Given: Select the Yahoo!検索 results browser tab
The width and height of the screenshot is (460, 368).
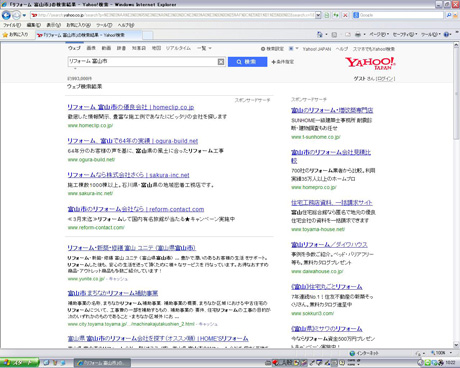Looking at the screenshot, I should pos(88,35).
